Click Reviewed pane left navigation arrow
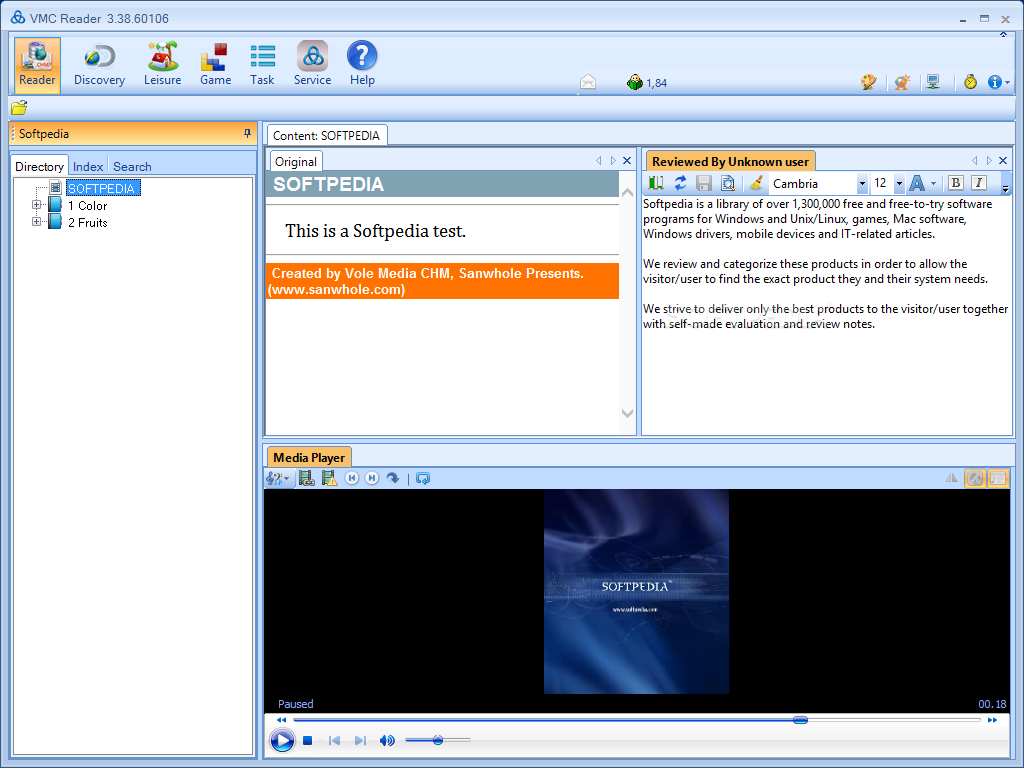 point(975,161)
